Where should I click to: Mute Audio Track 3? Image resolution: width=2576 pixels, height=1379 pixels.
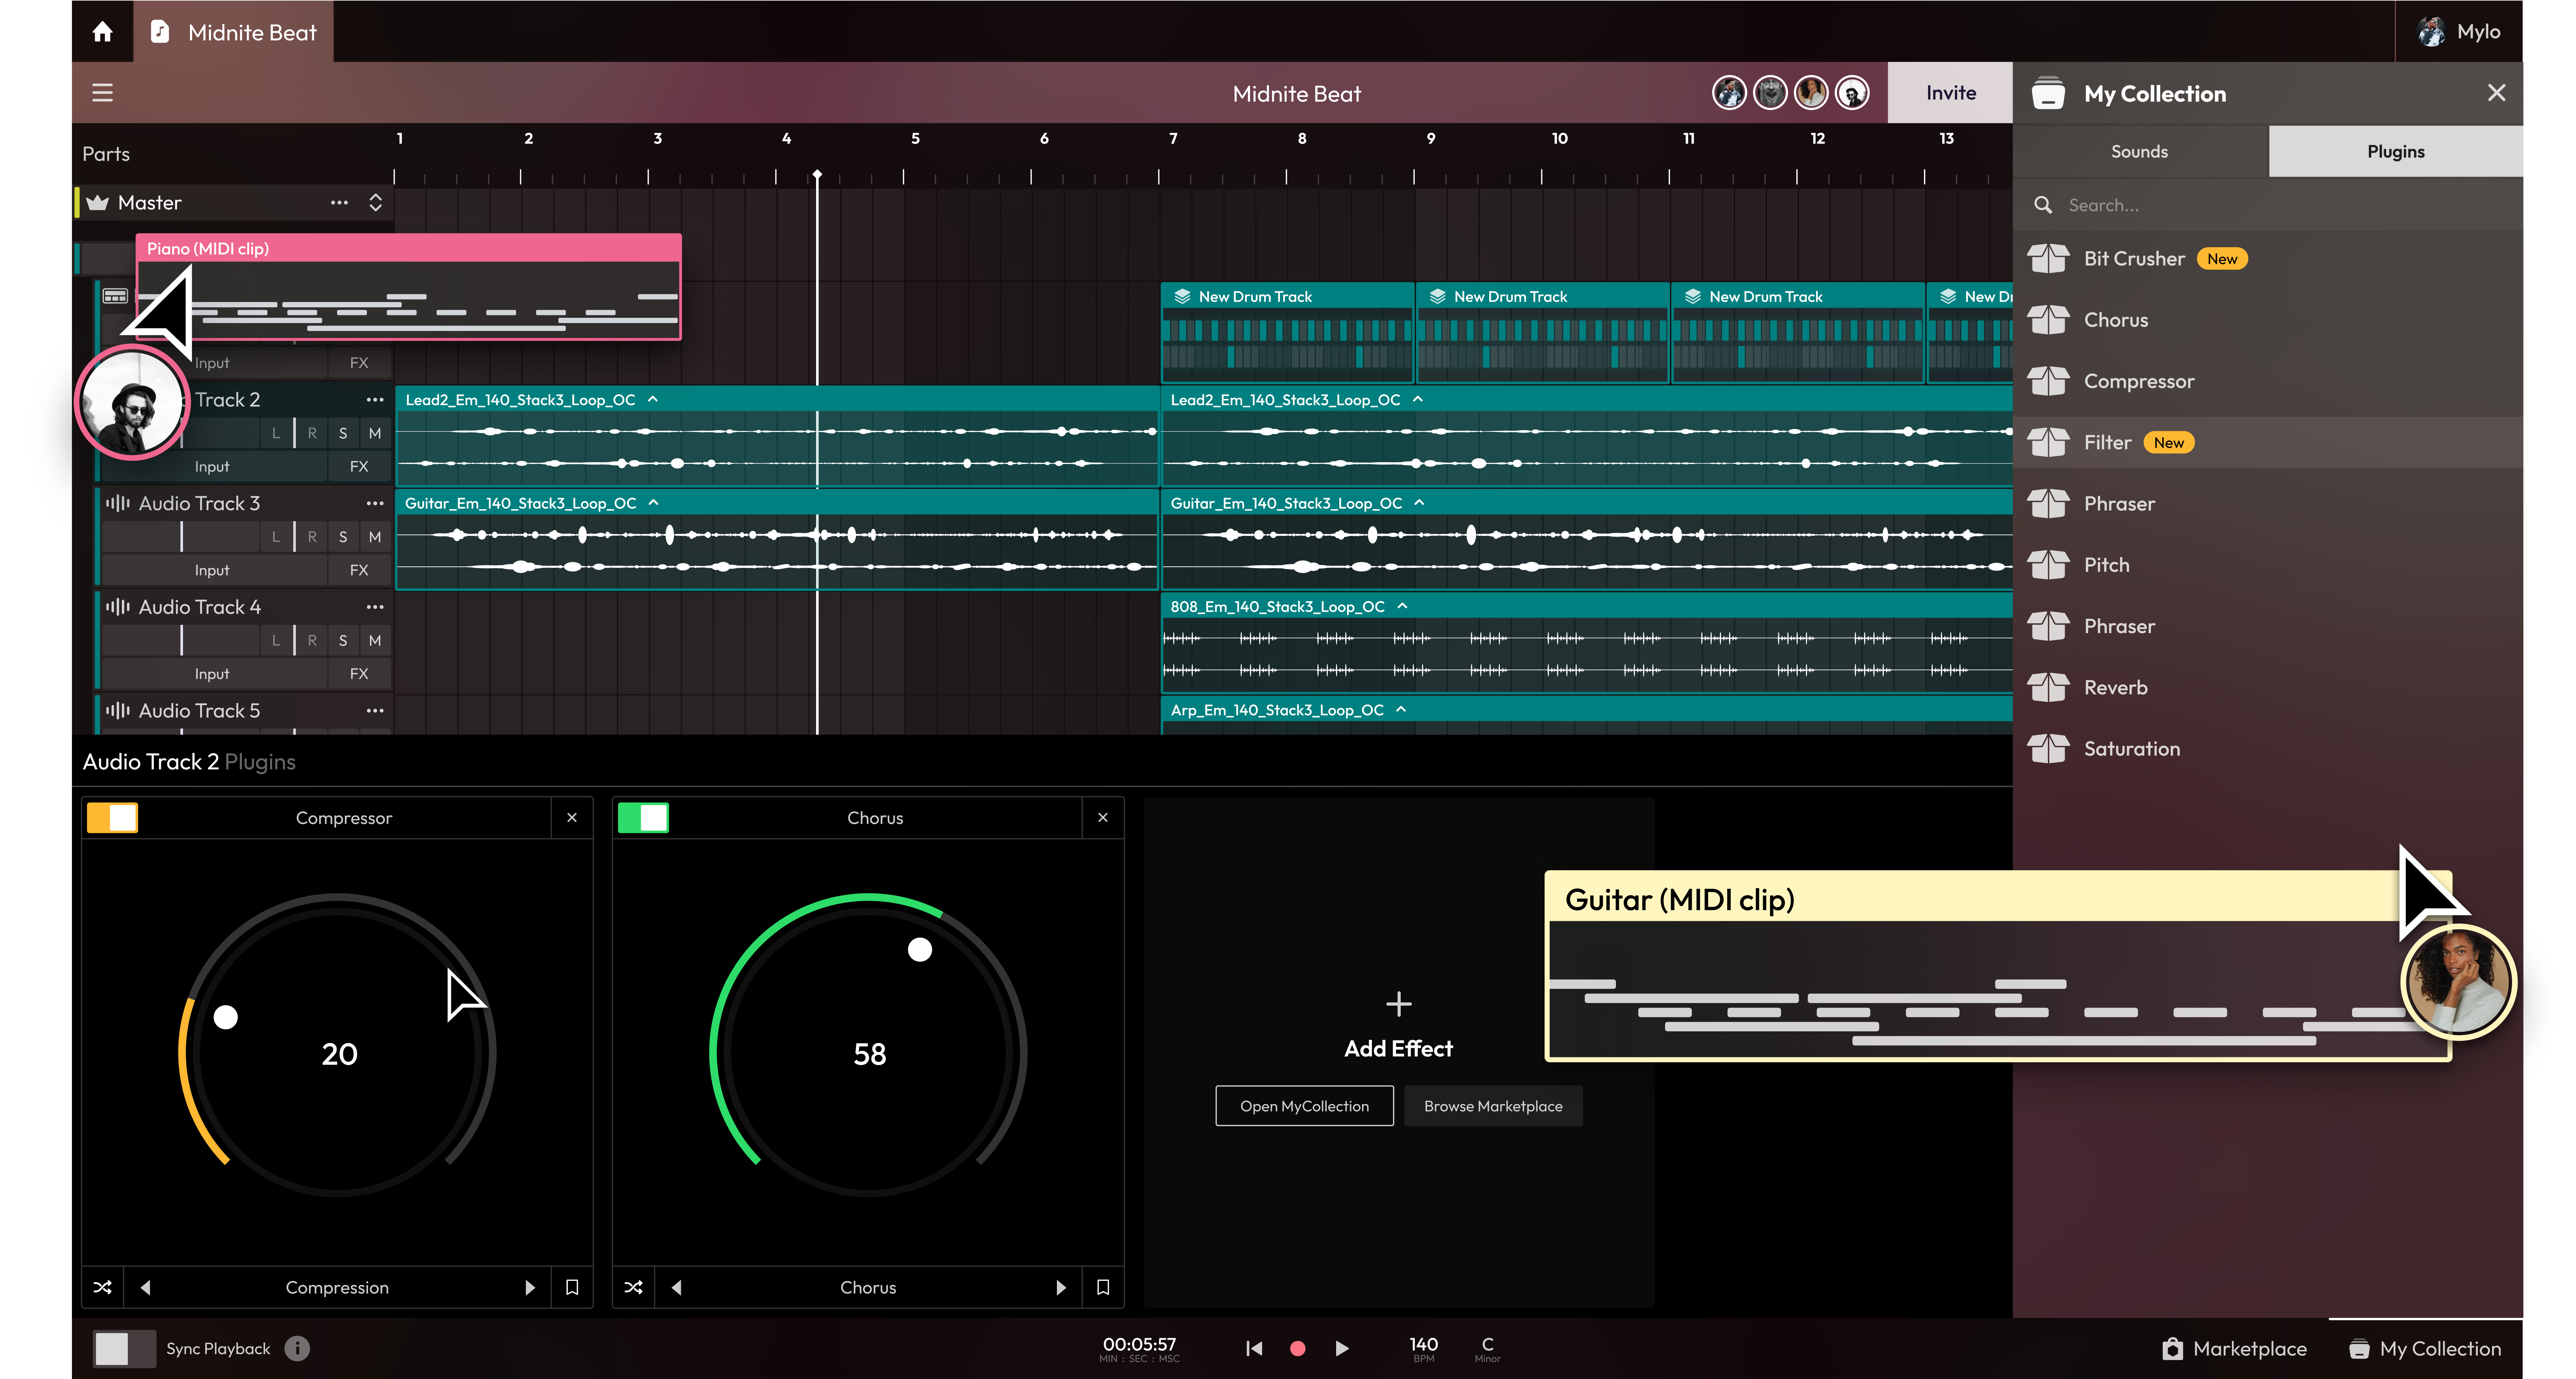coord(375,537)
